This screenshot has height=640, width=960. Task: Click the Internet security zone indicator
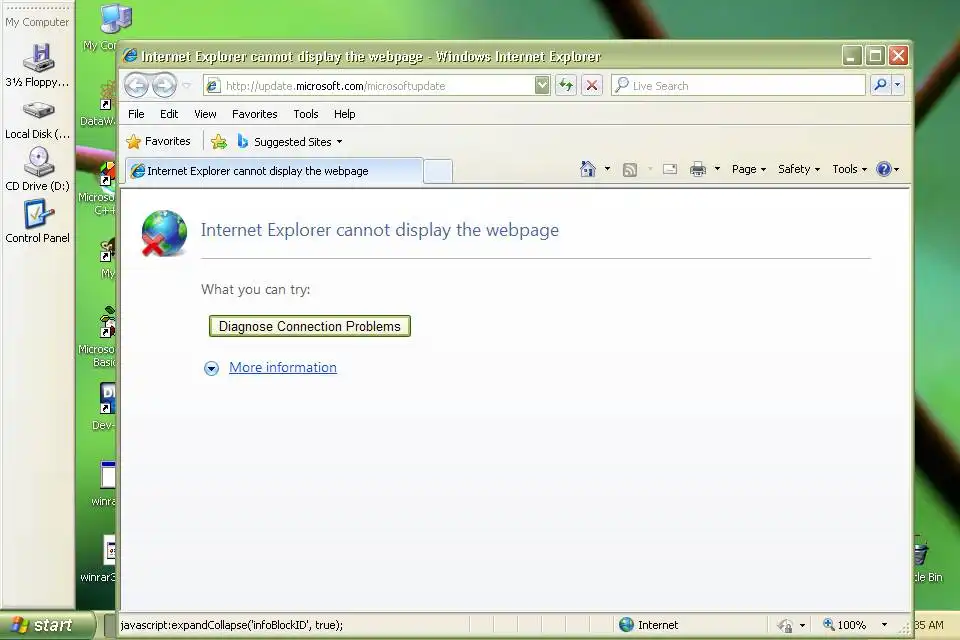click(x=649, y=625)
